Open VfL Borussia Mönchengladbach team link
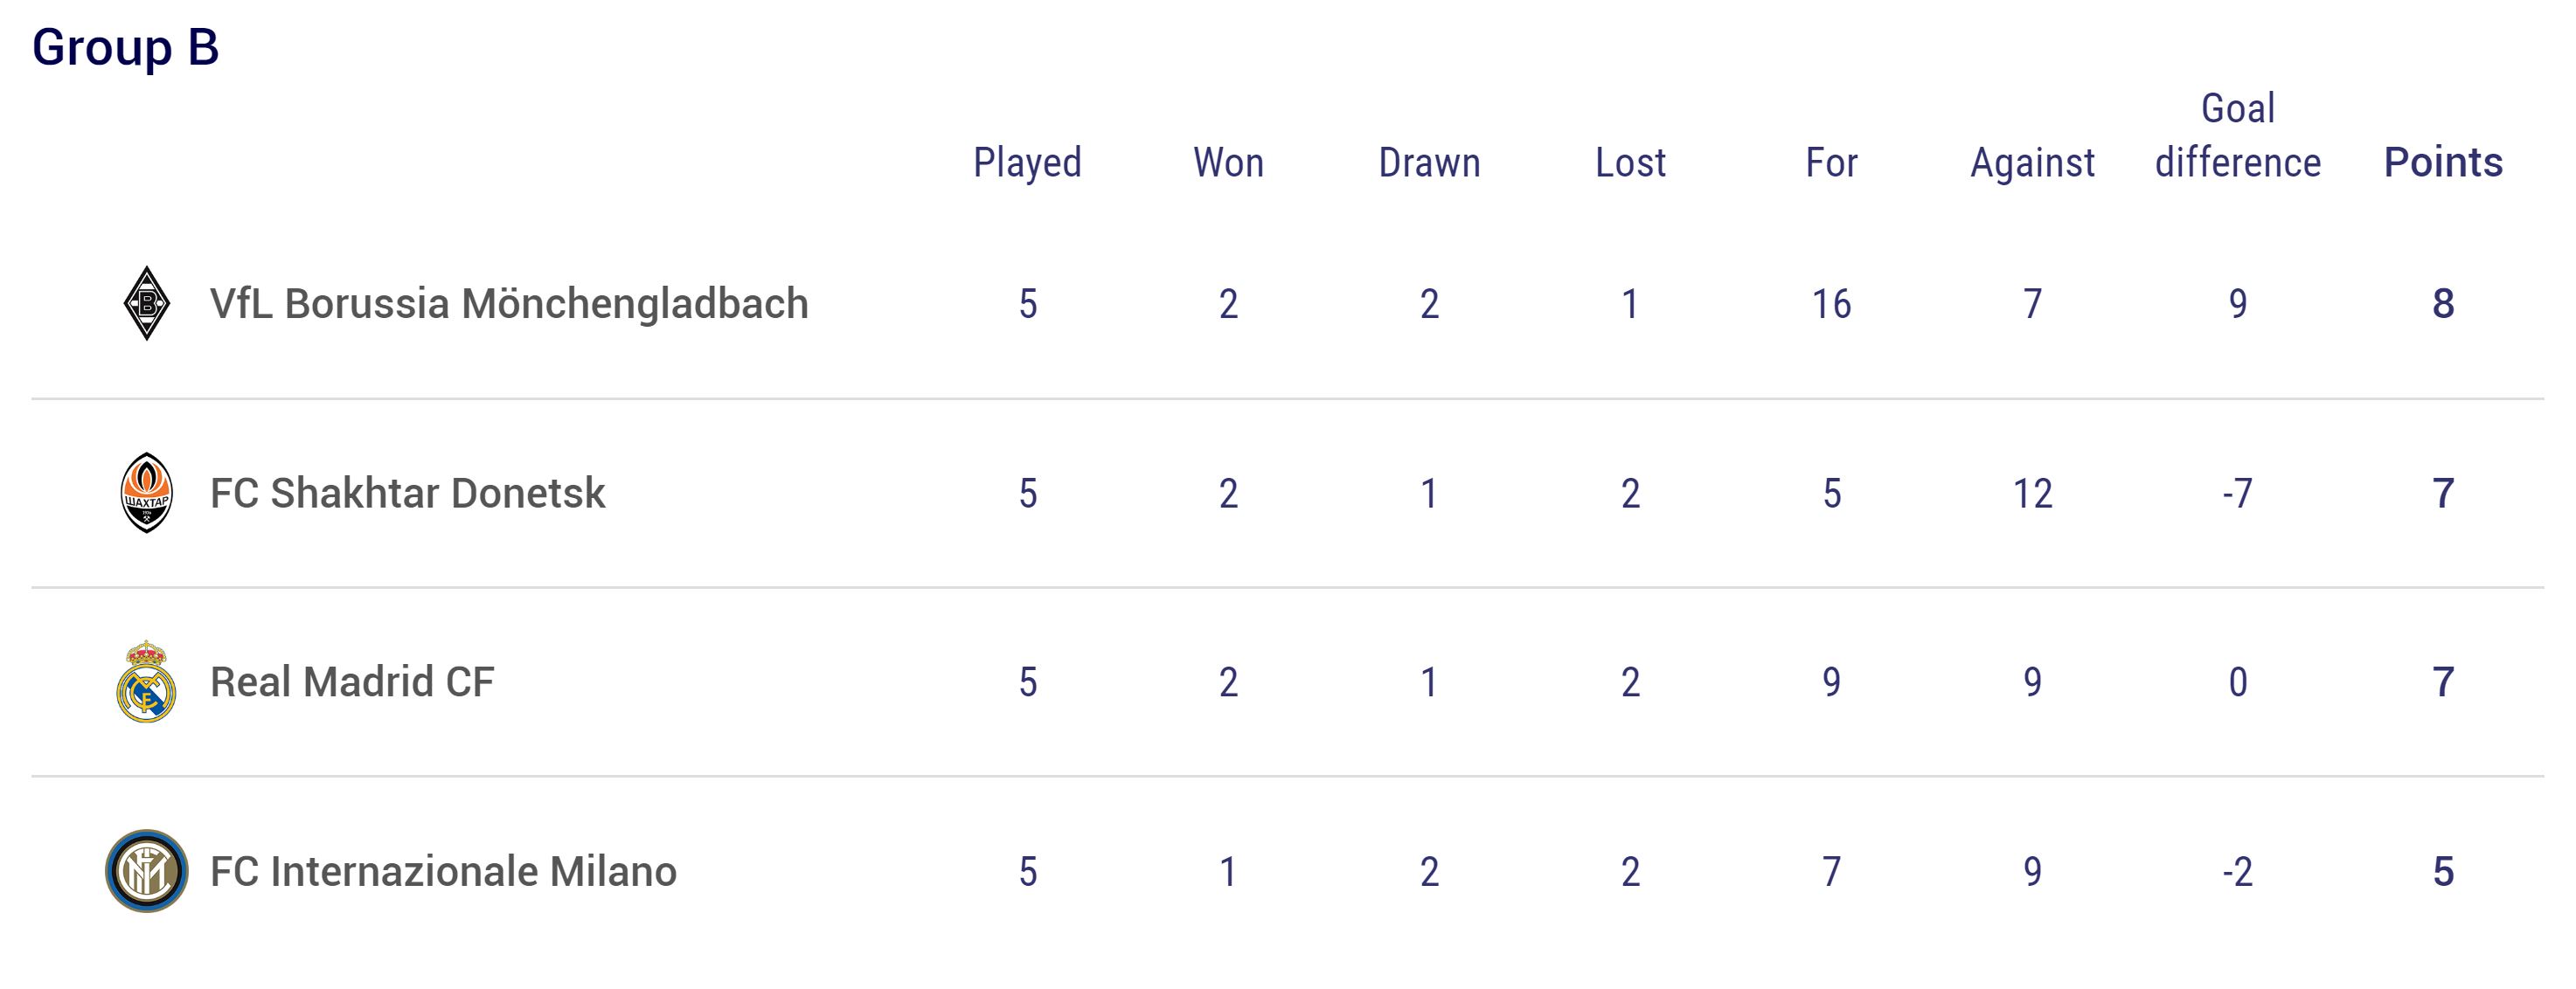2576x989 pixels. [509, 303]
